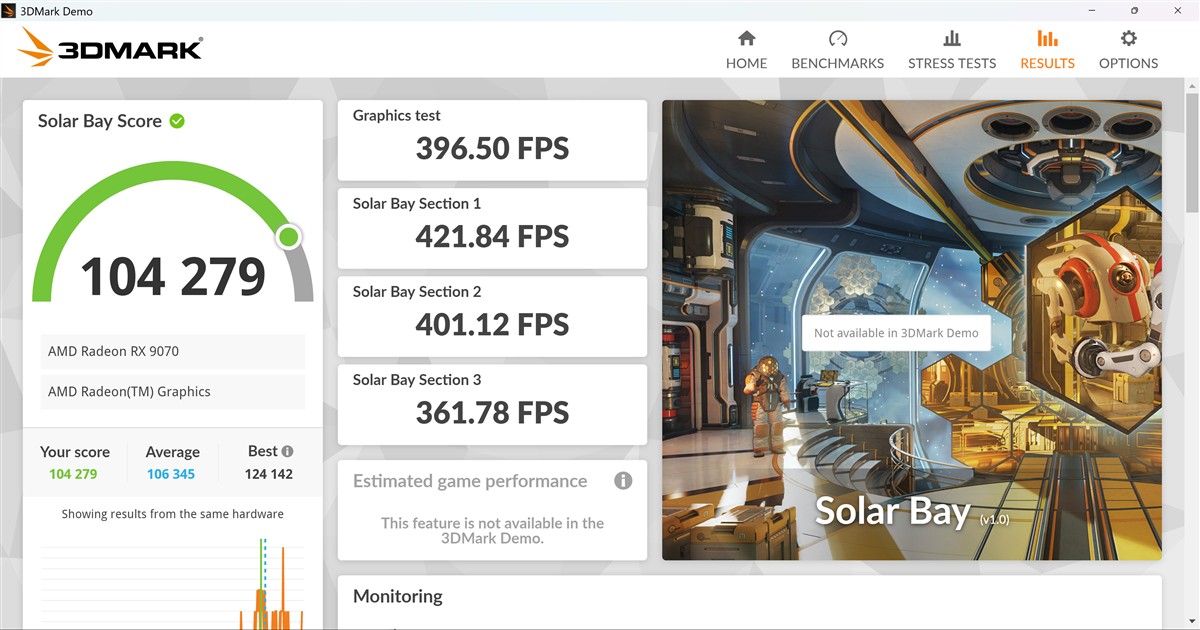Click the 3DMark logo in header
The height and width of the screenshot is (630, 1200).
(x=110, y=47)
